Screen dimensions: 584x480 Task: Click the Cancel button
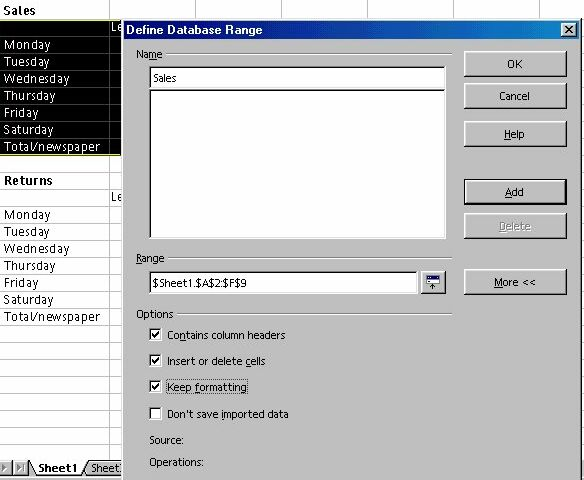click(x=515, y=96)
